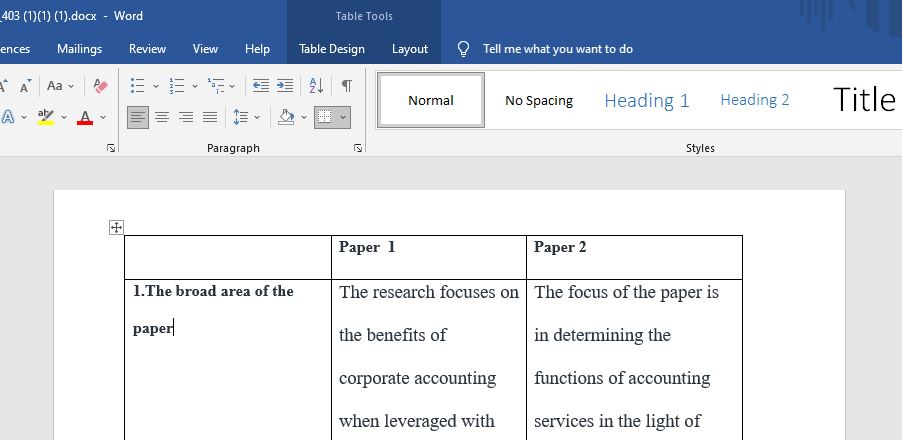This screenshot has width=902, height=440.
Task: Click the Clear All Formatting eraser icon
Action: (100, 86)
